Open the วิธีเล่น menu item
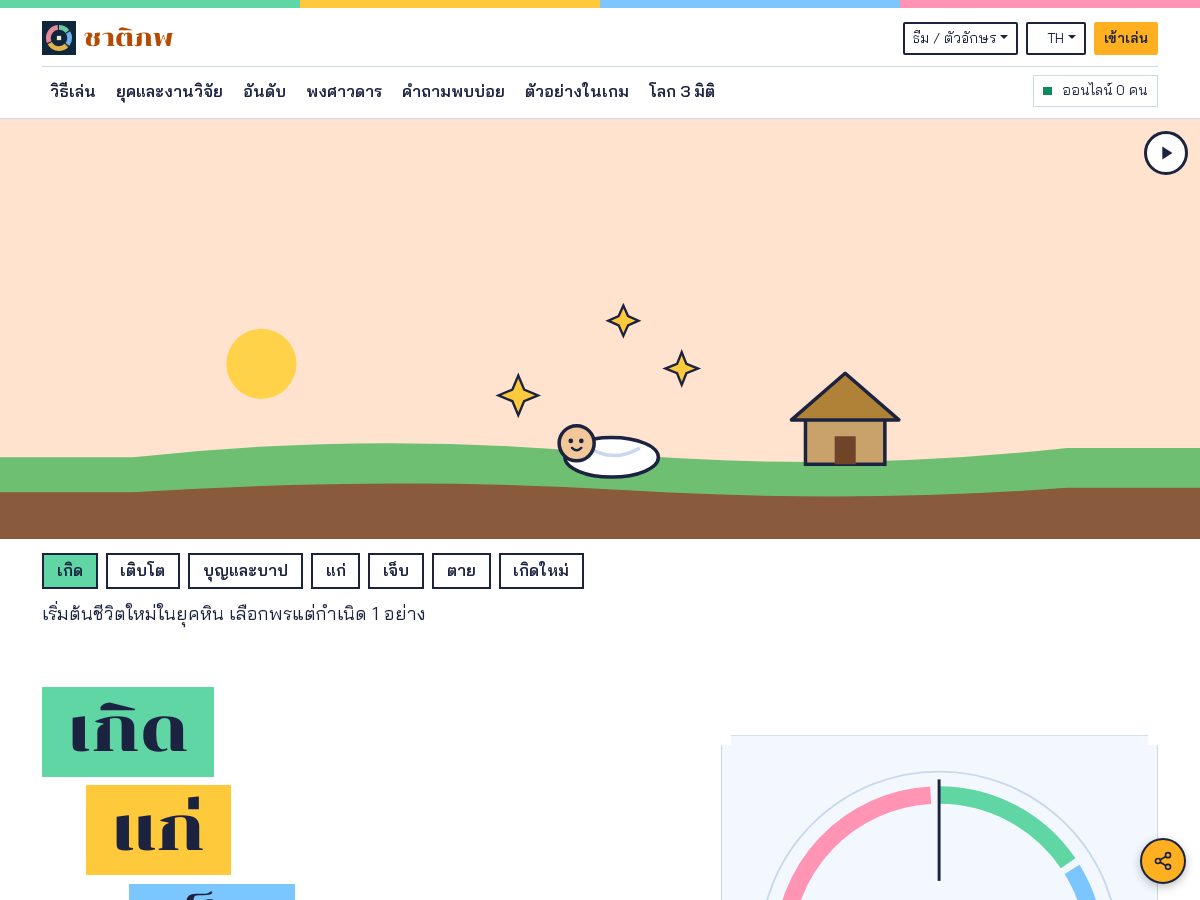1200x900 pixels. point(73,91)
